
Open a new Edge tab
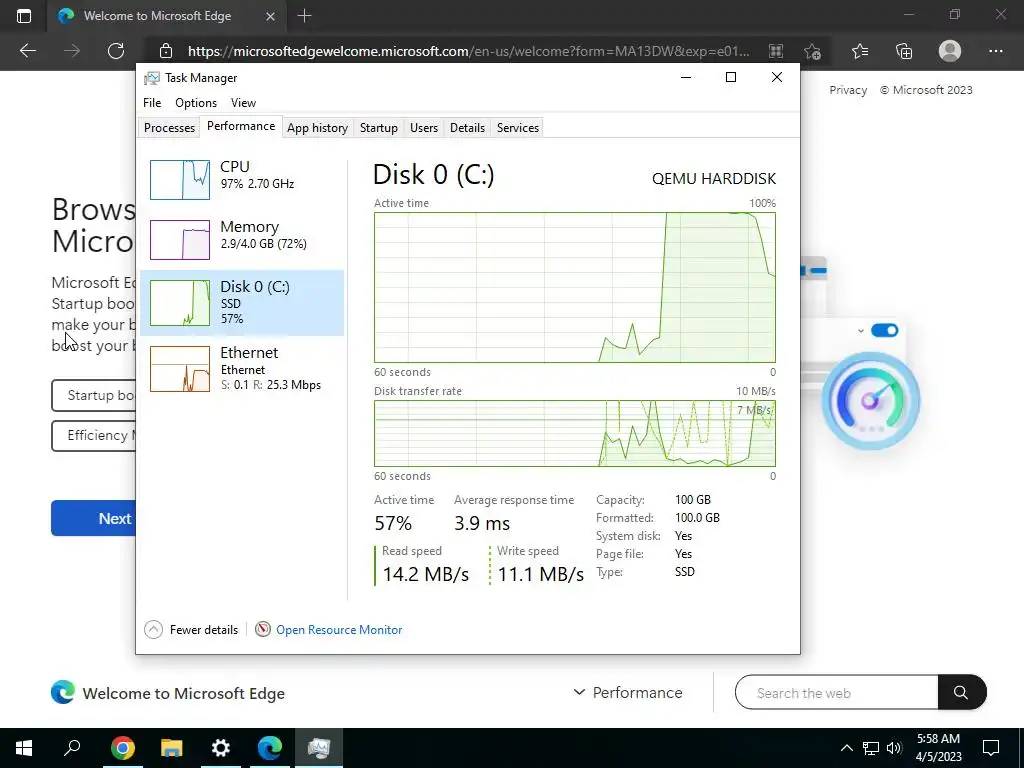coord(304,16)
